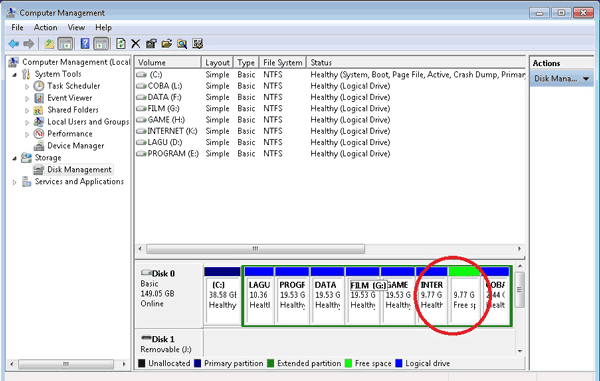Expand the Performance node

click(27, 134)
